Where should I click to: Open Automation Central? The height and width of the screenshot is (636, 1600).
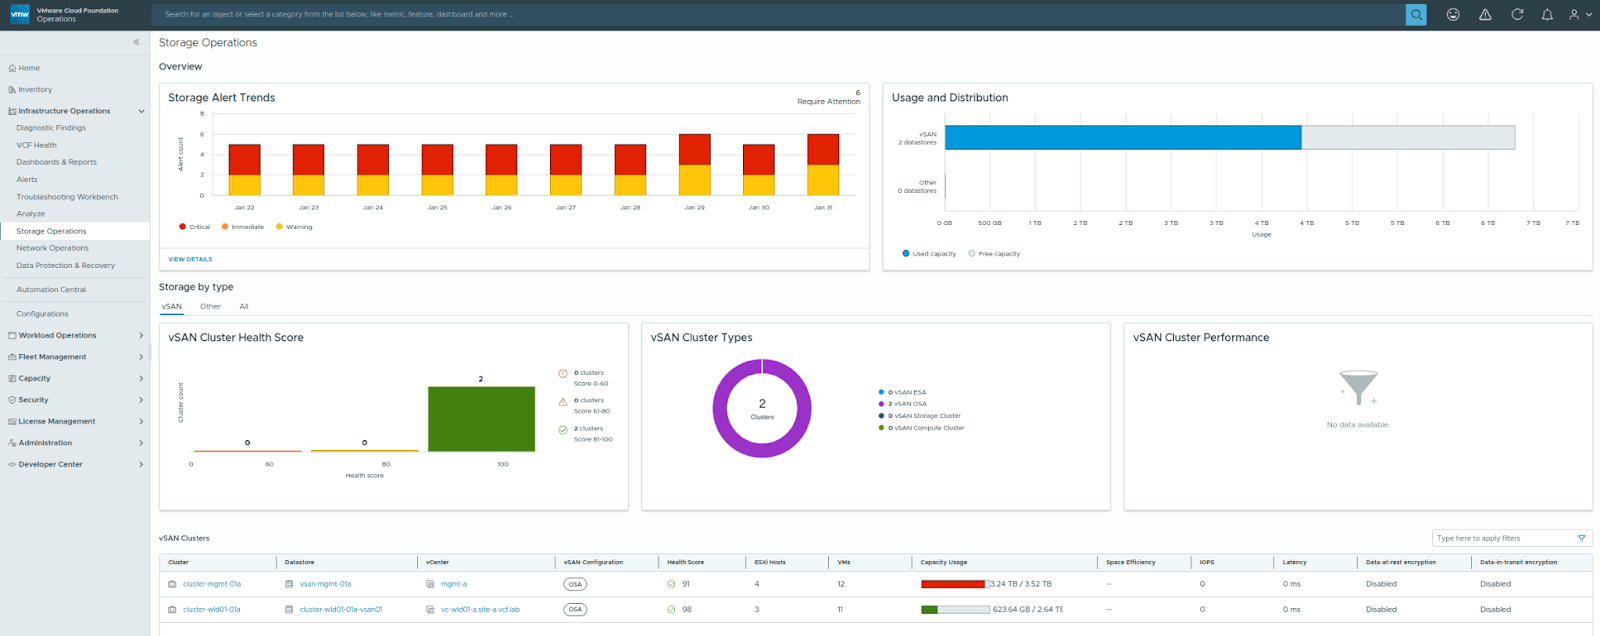point(51,290)
